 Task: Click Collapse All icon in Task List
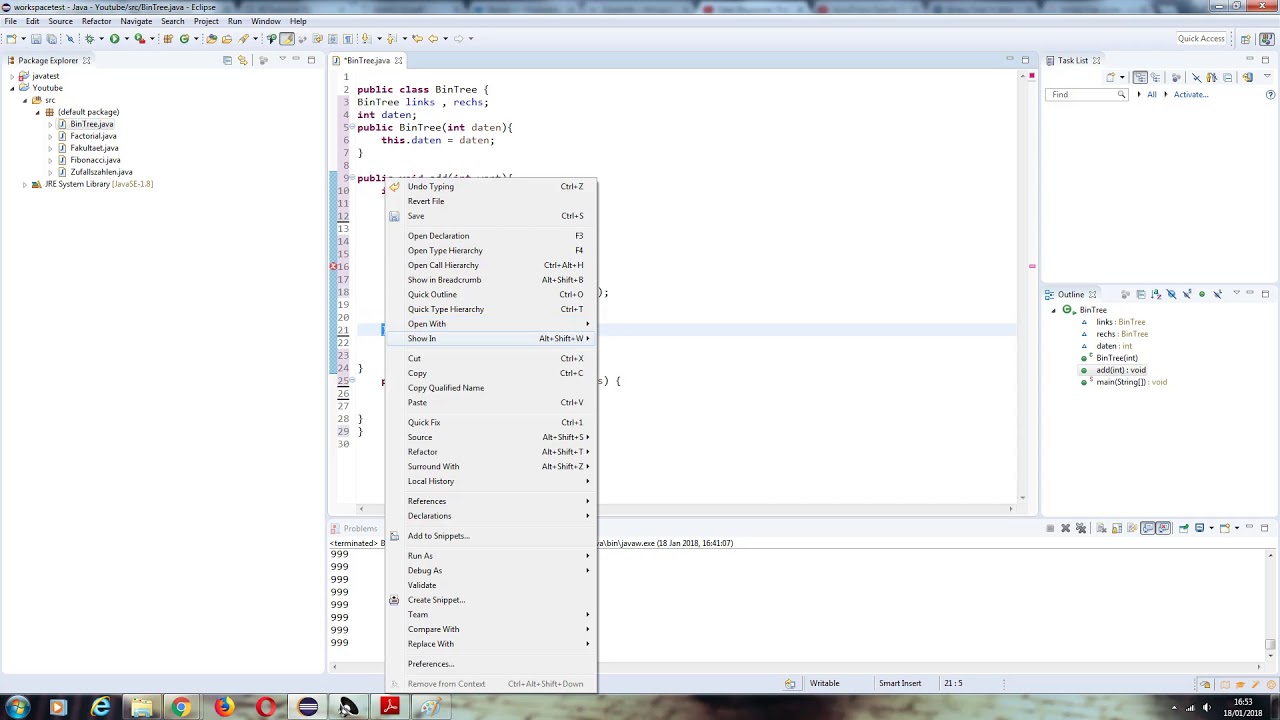point(1227,77)
